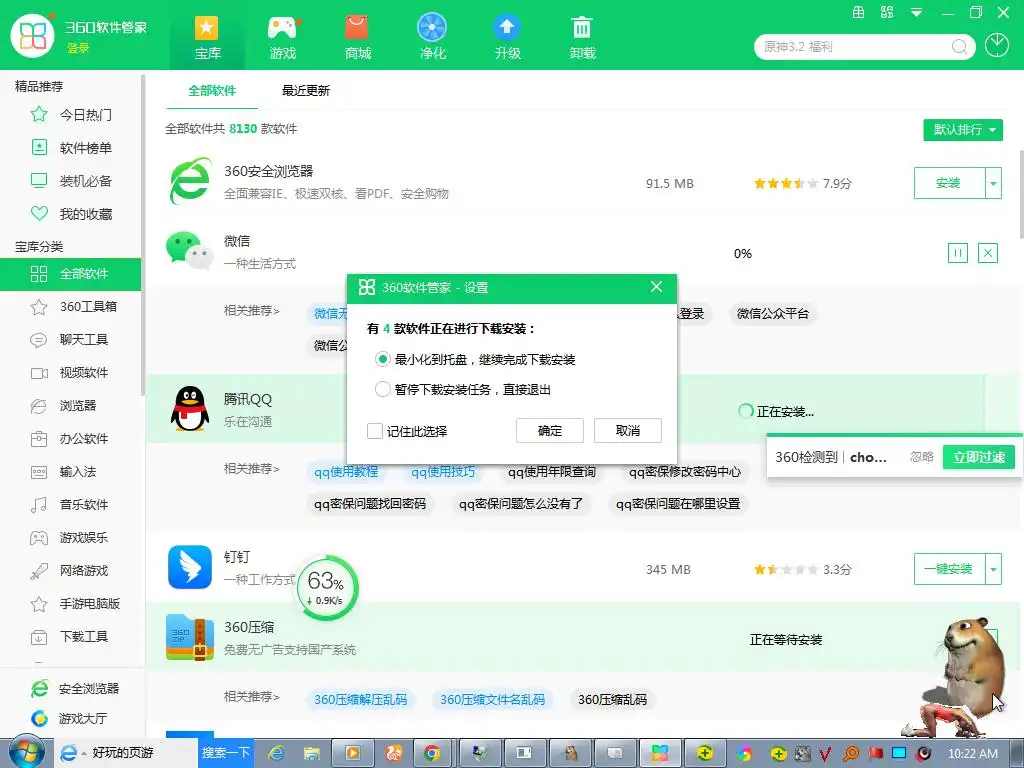The image size is (1024, 768).
Task: Click the 63% download progress circle
Action: (x=328, y=588)
